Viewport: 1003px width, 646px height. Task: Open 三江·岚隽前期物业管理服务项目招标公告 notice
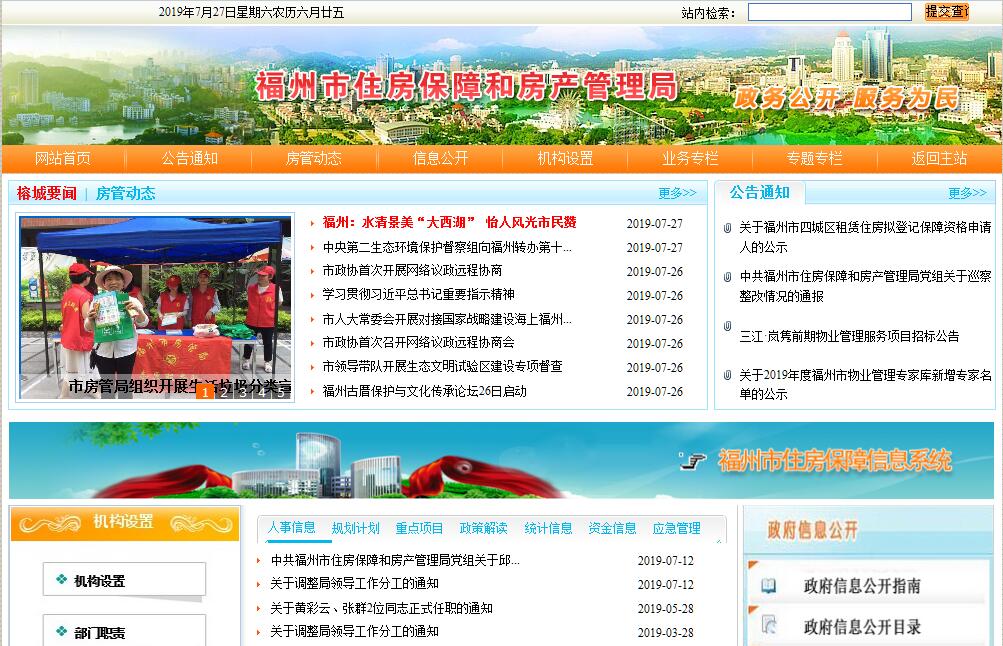(x=849, y=336)
